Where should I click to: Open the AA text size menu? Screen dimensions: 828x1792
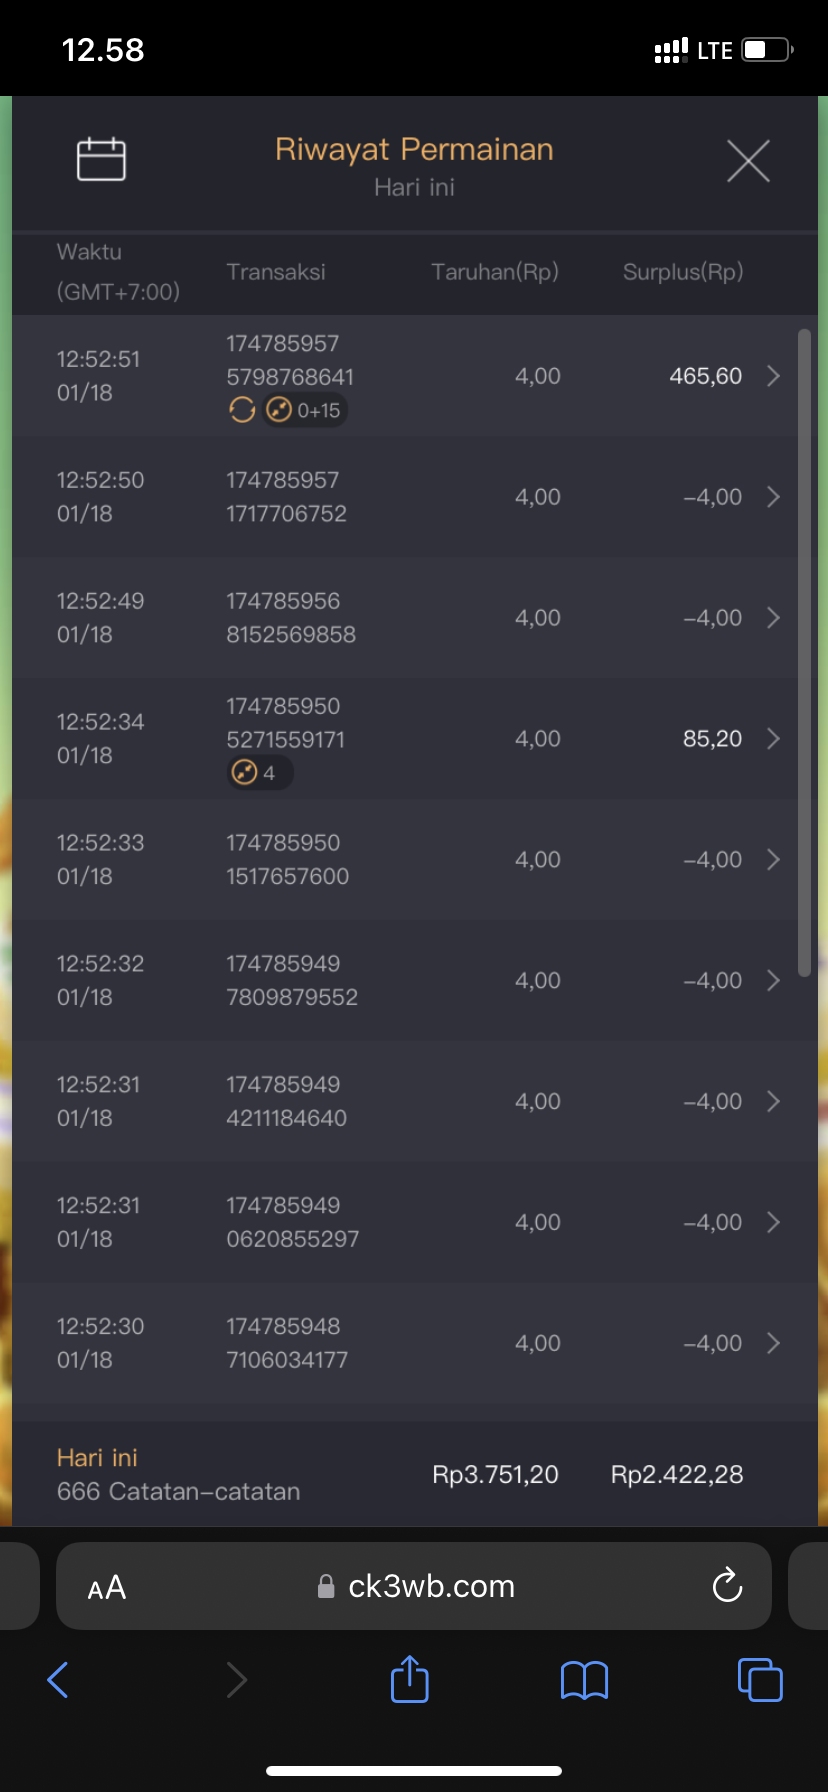point(107,1587)
